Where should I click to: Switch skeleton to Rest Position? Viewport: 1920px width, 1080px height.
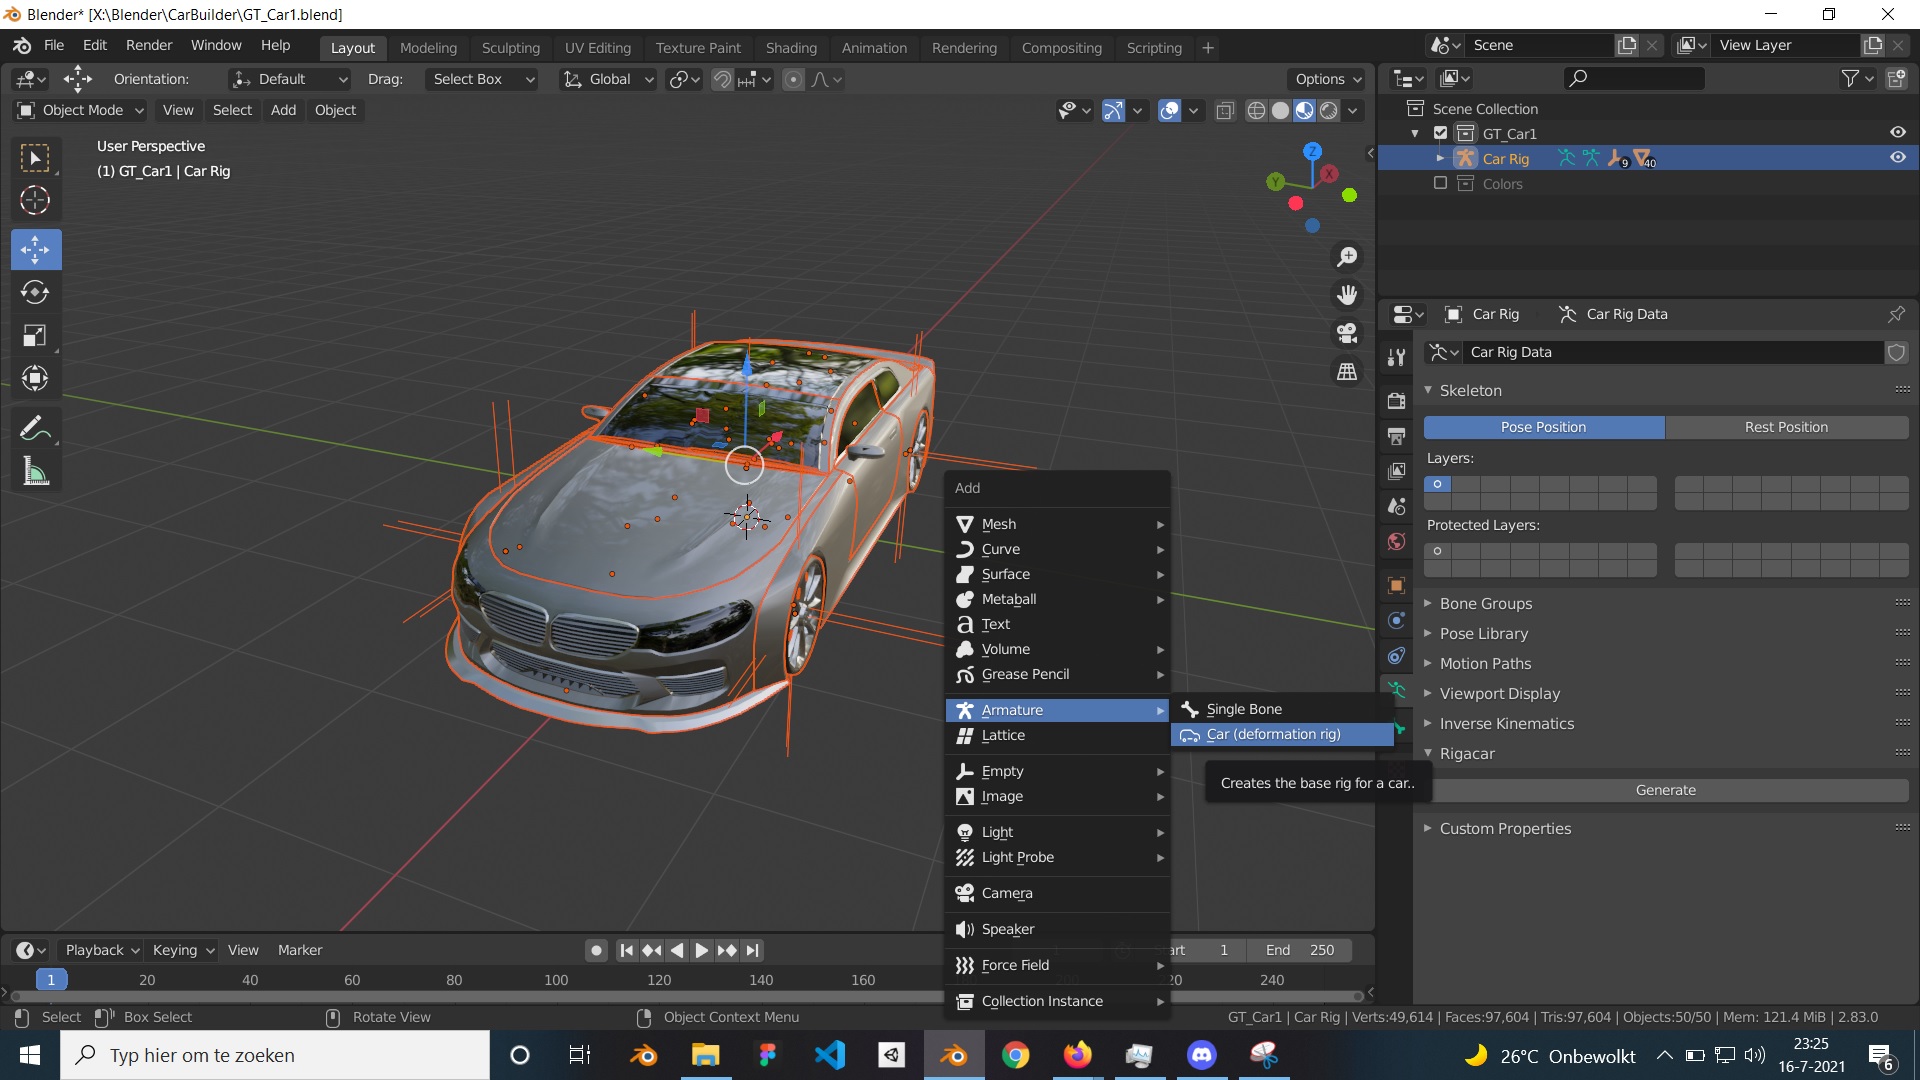1786,427
